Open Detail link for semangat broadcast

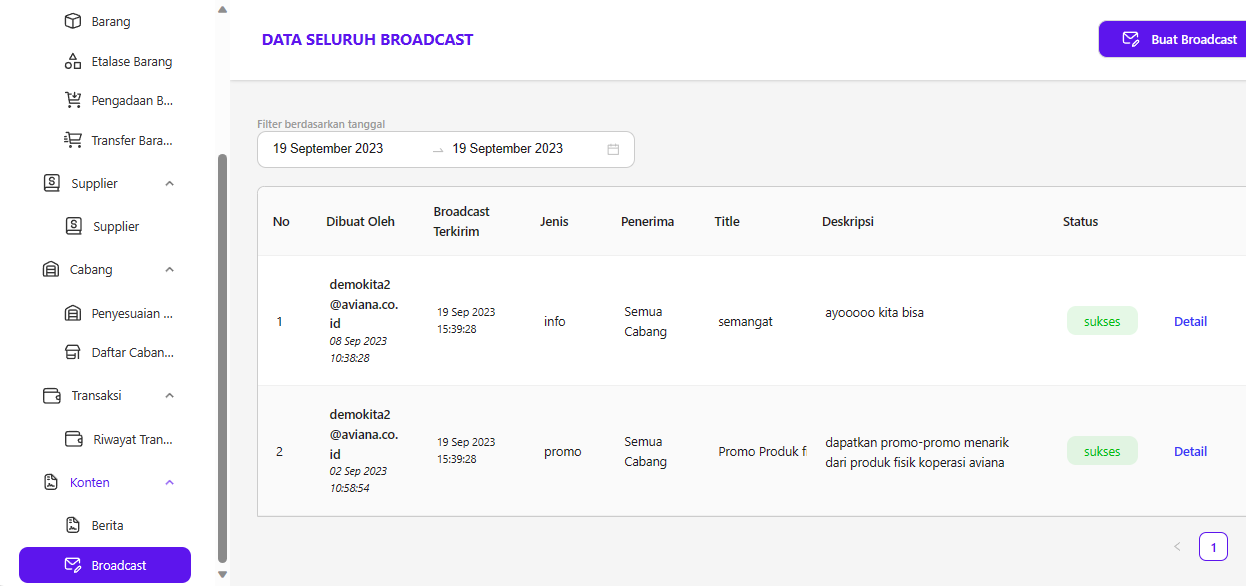click(x=1190, y=321)
